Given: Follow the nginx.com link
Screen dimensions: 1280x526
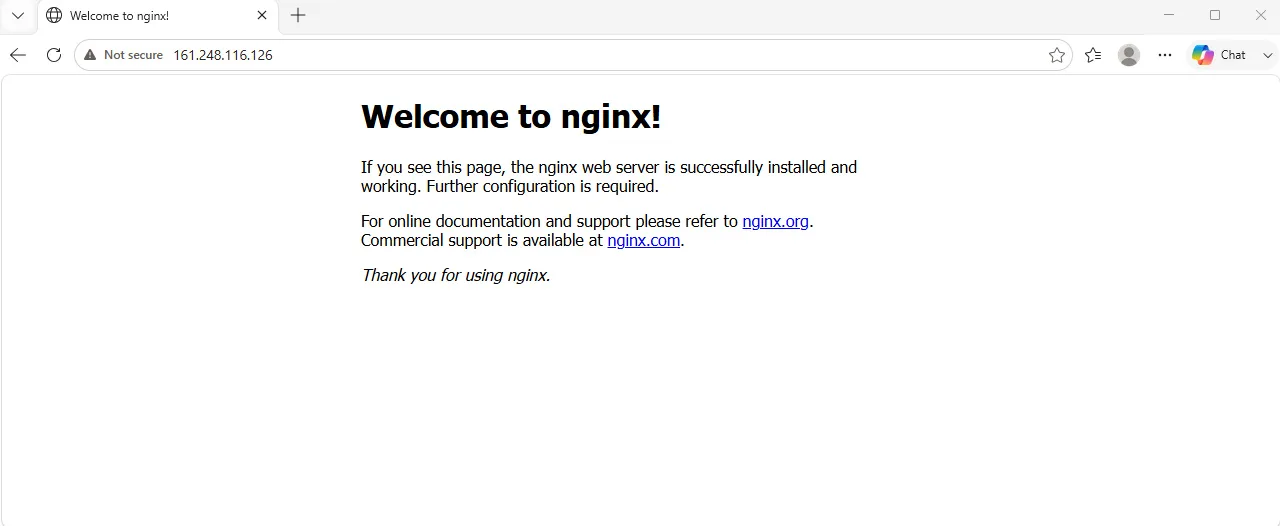Looking at the screenshot, I should (x=644, y=241).
